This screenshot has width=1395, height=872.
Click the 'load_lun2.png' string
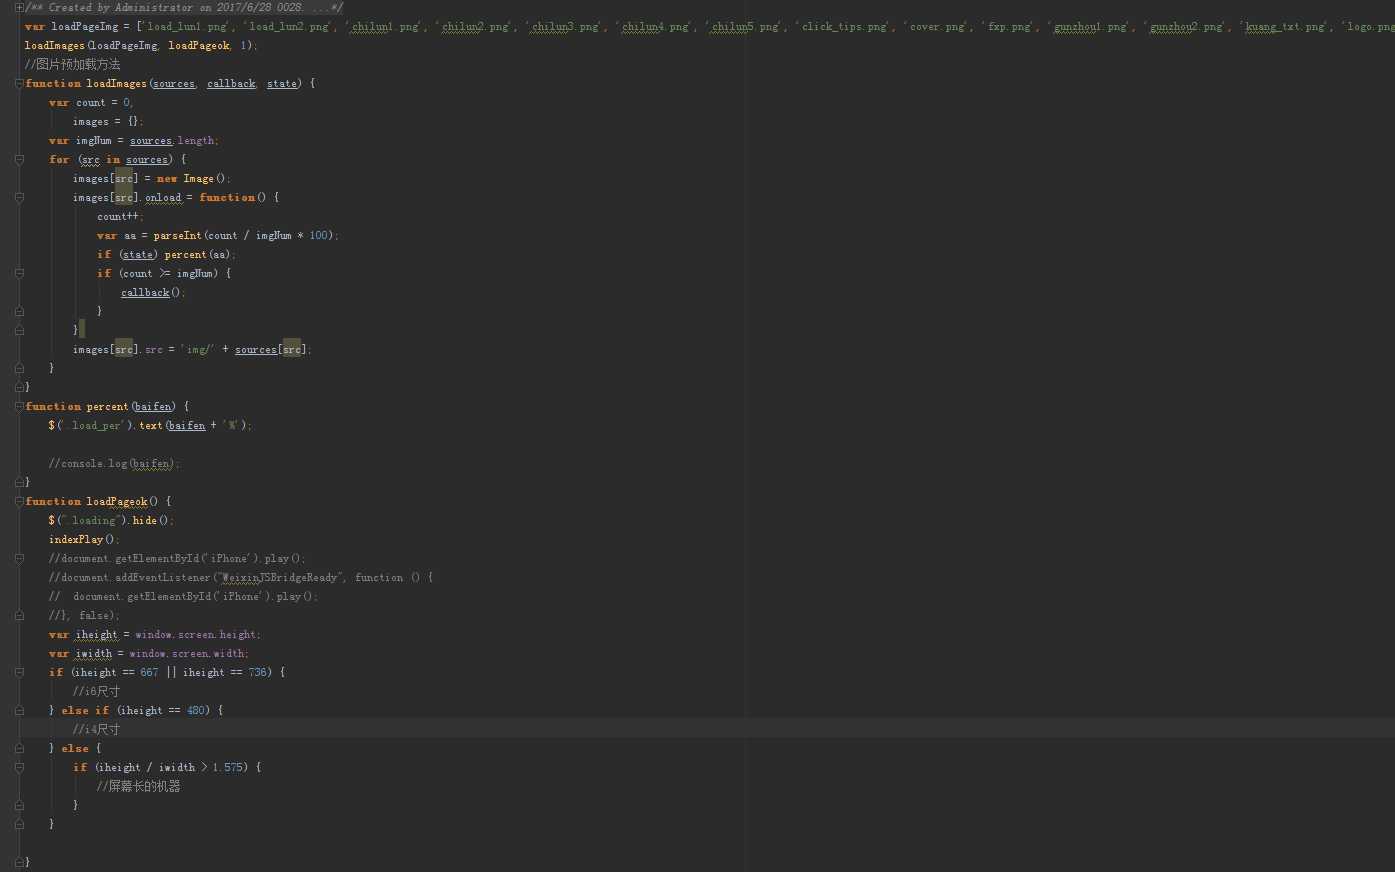tap(288, 26)
